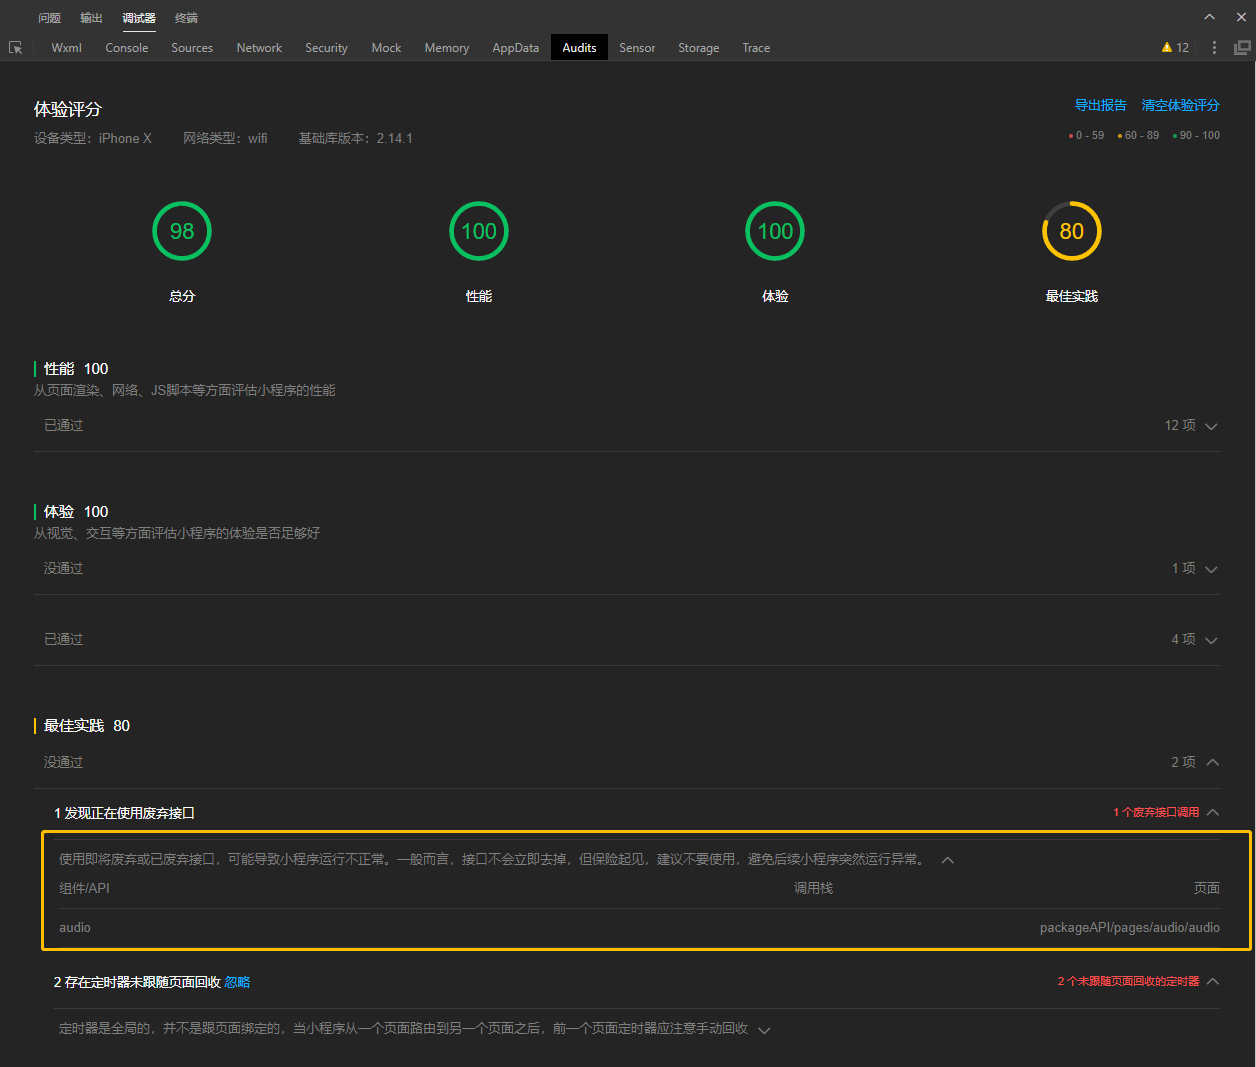Viewport: 1256px width, 1067px height.
Task: Switch to the Console tab
Action: (x=127, y=48)
